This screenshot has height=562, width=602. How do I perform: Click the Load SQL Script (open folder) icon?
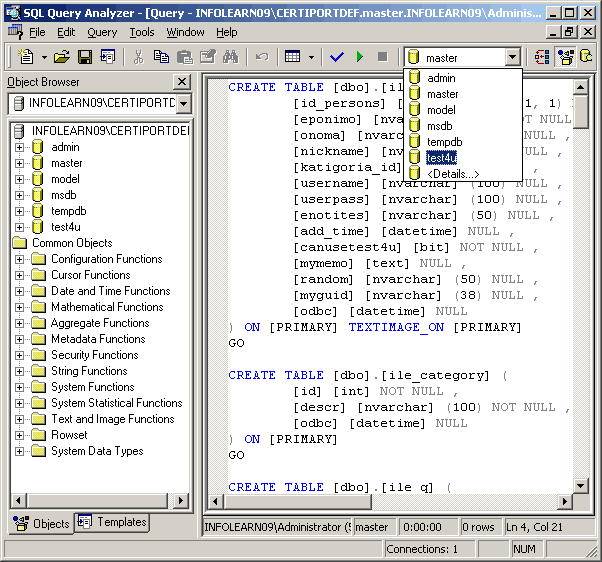click(62, 57)
